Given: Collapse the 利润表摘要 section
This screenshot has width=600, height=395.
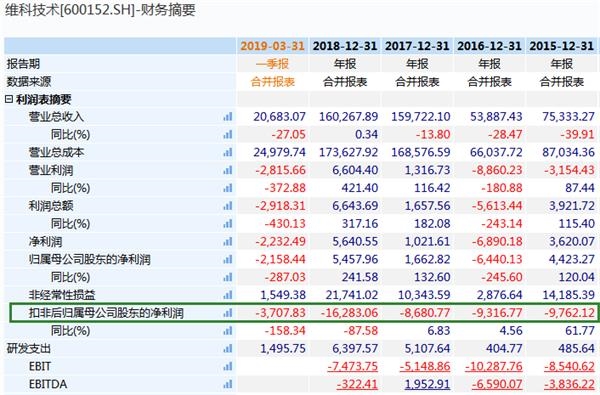Looking at the screenshot, I should coord(9,100).
